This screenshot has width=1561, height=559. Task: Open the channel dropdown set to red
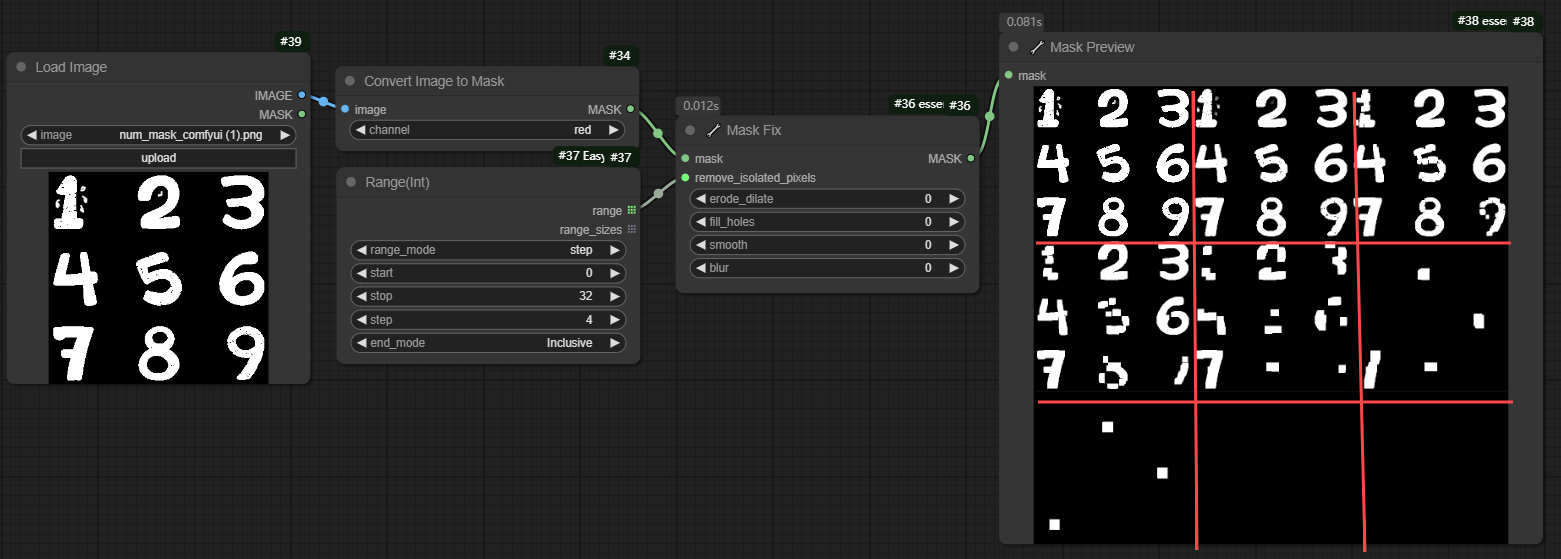487,130
